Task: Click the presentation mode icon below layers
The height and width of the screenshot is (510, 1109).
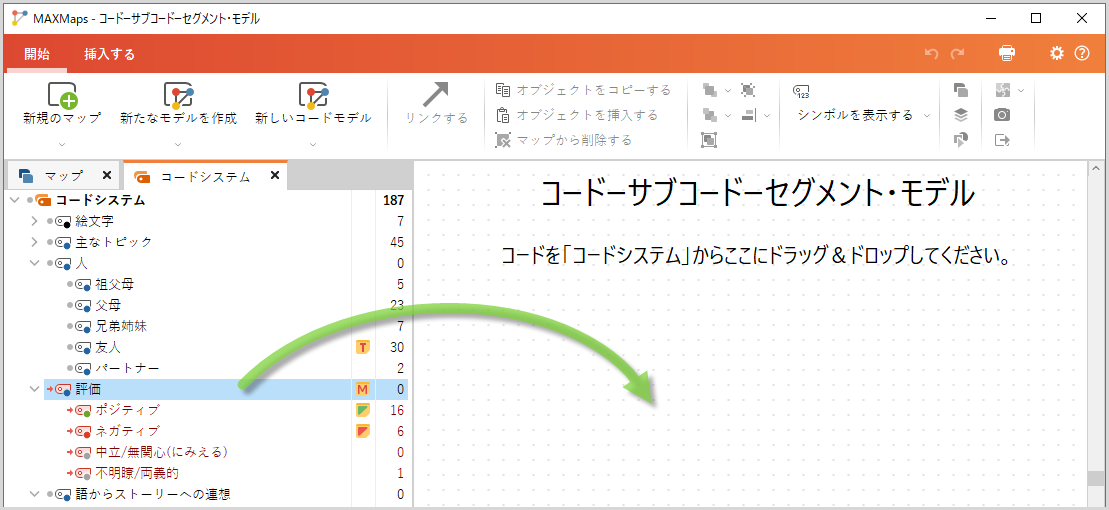Action: (x=960, y=139)
